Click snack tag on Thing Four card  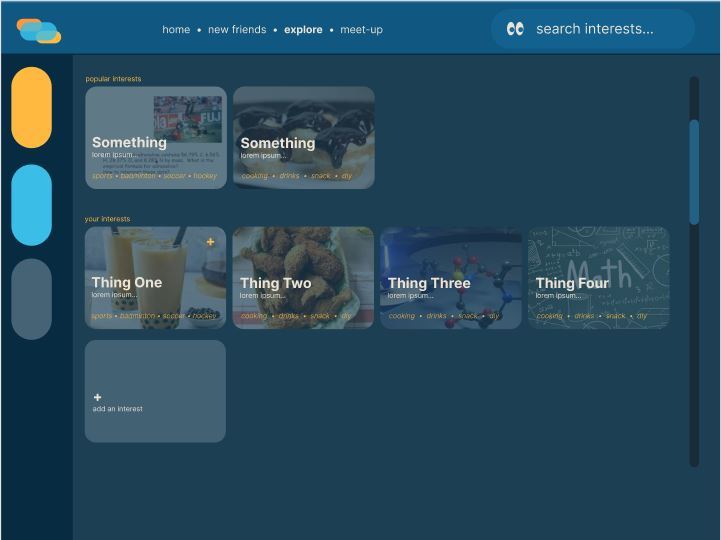pos(615,316)
